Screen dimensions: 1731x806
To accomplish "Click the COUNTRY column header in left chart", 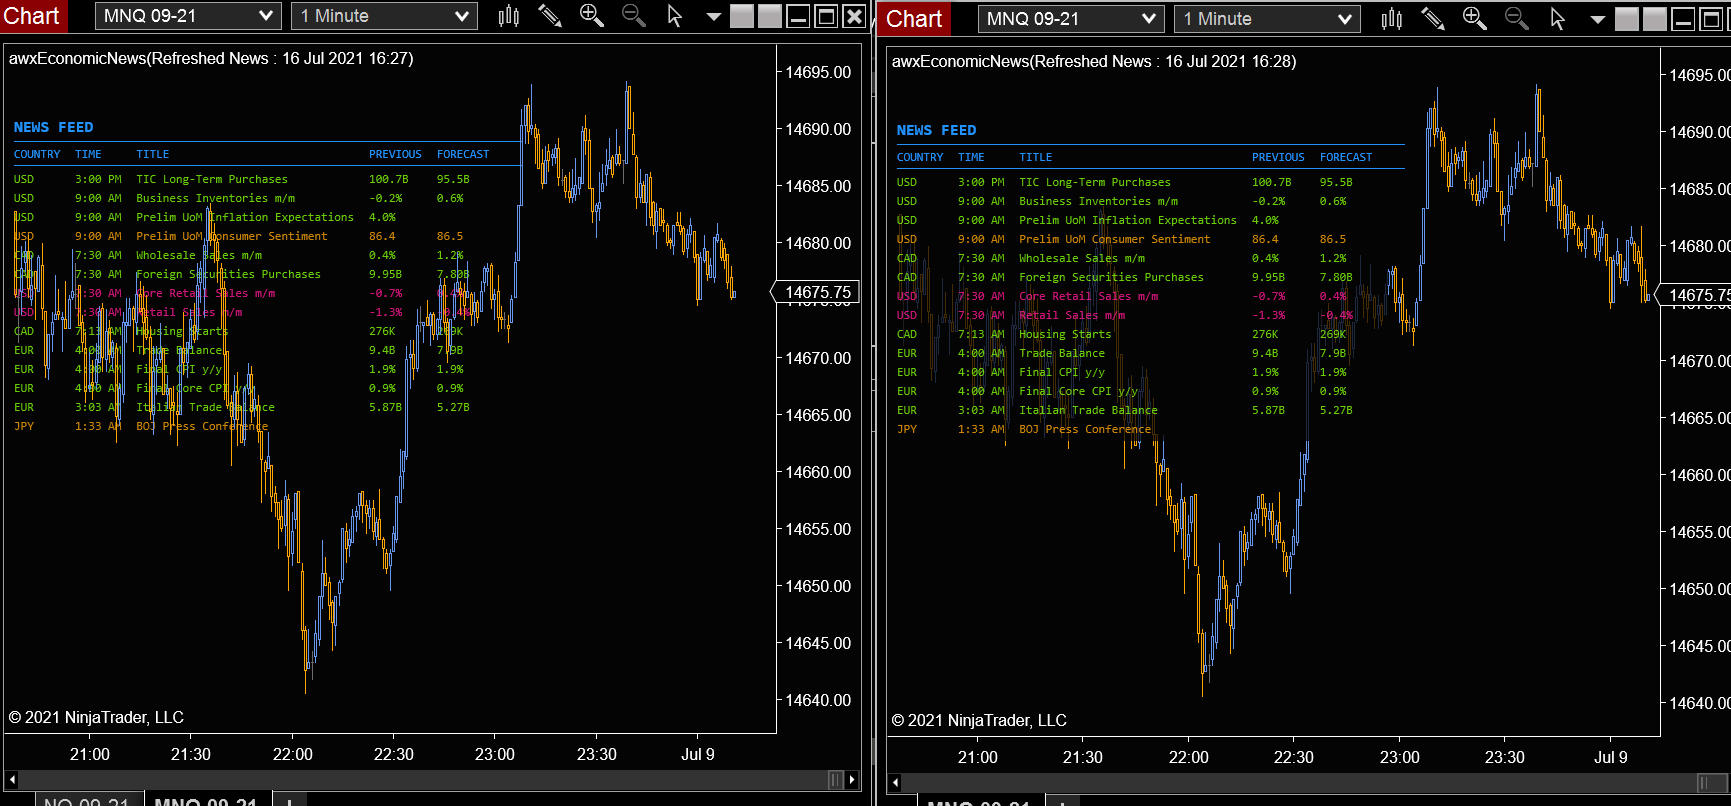I will (37, 154).
